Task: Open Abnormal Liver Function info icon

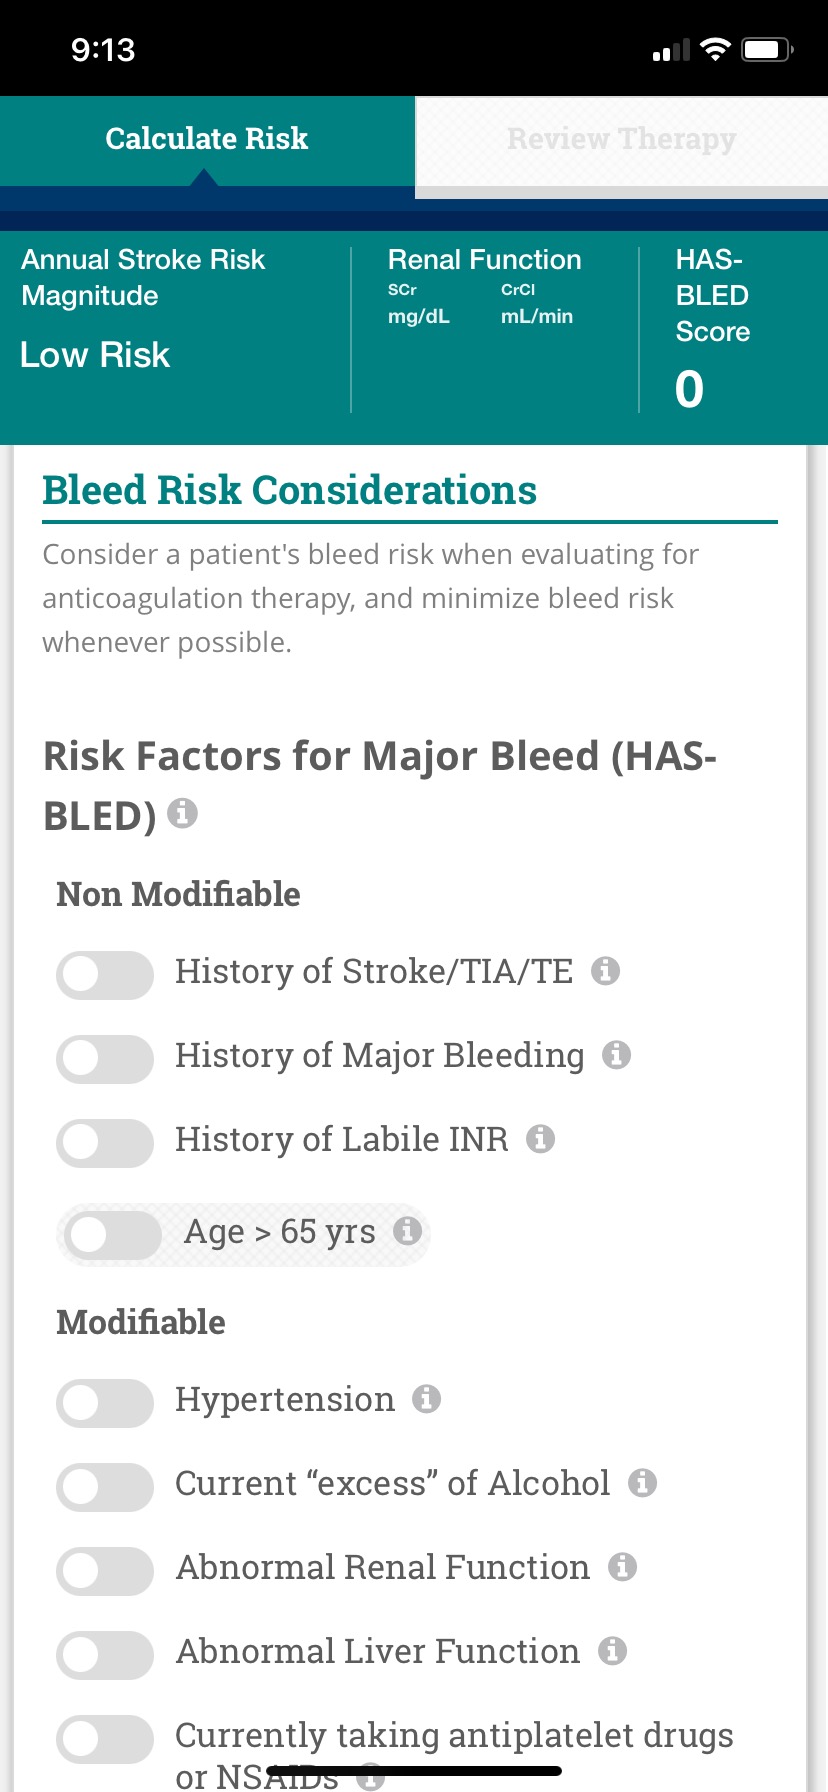Action: 612,1651
